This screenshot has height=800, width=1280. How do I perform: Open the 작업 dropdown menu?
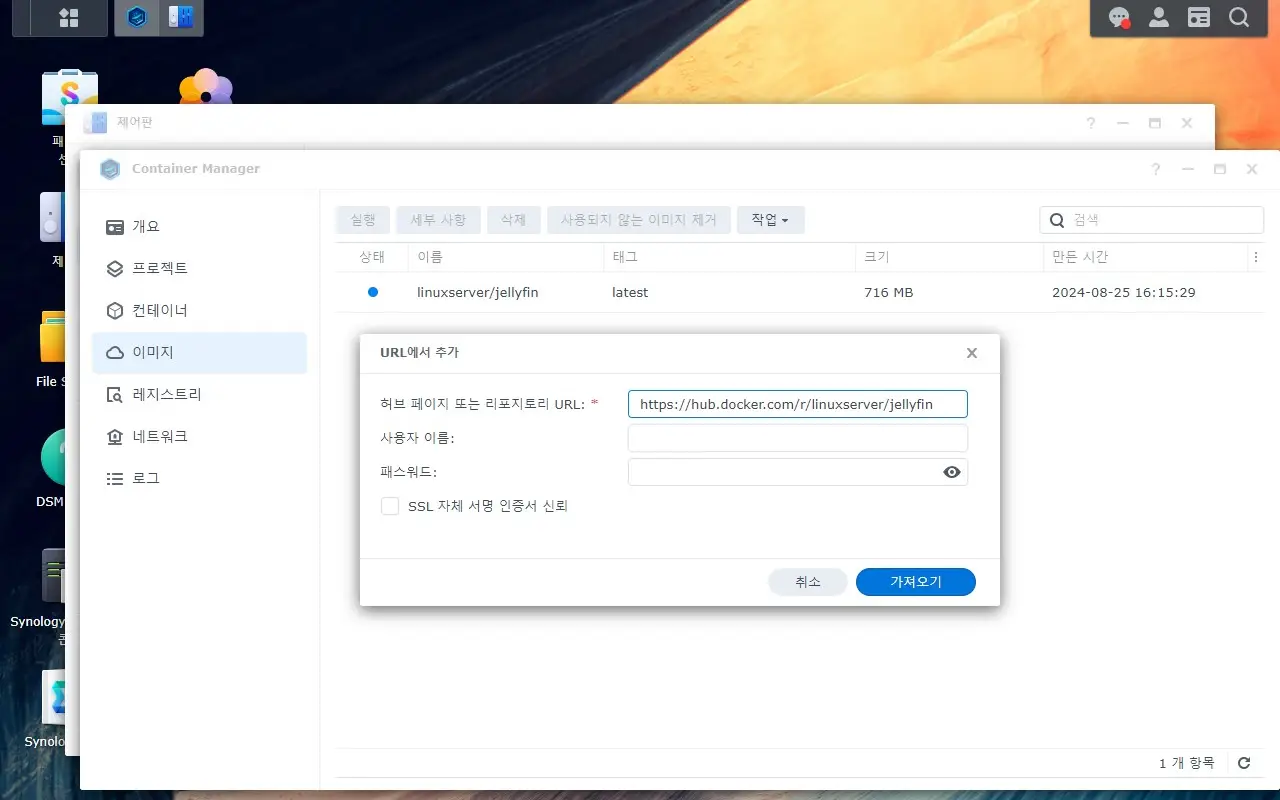point(770,219)
